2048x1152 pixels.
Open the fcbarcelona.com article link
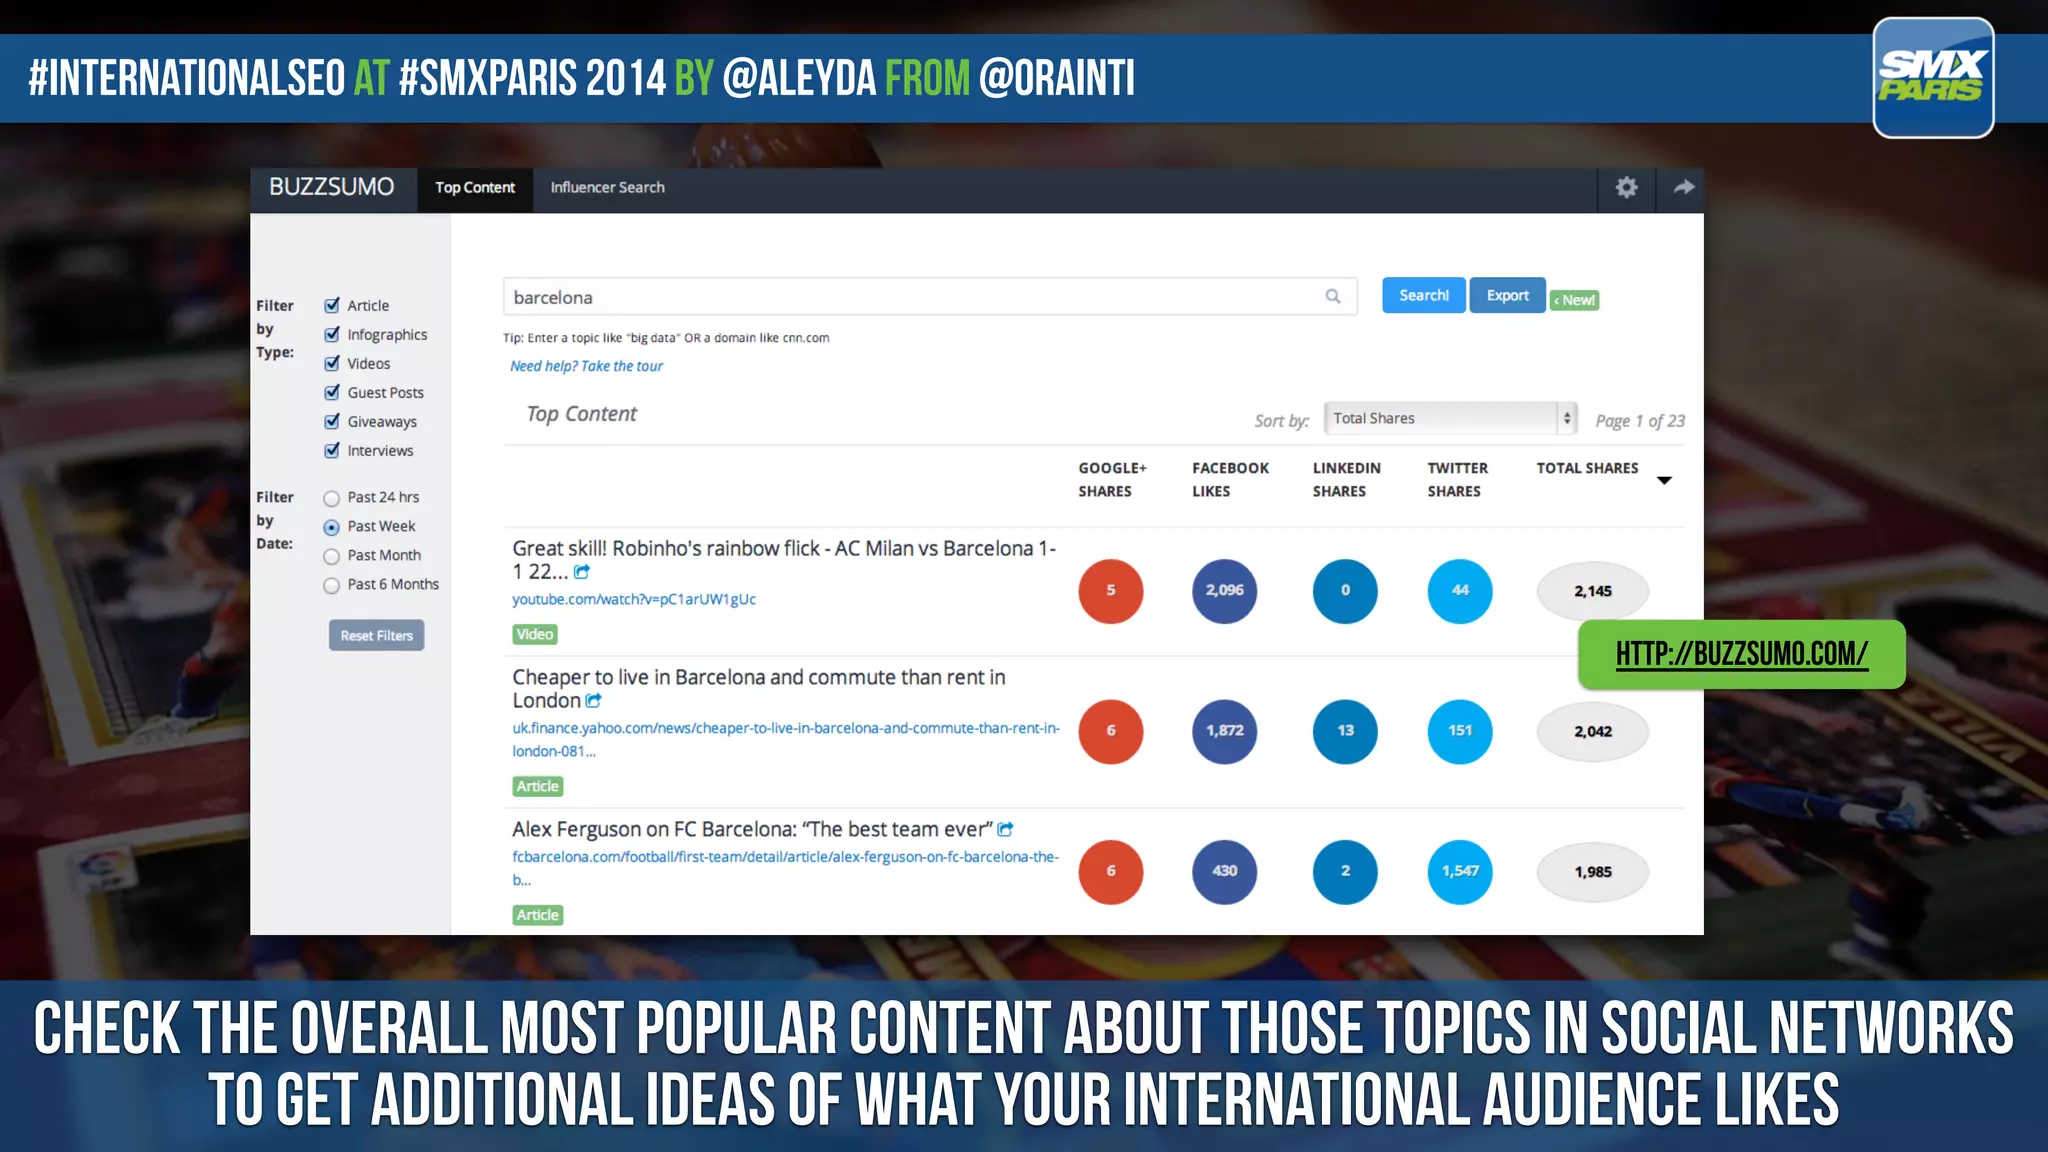[x=785, y=868]
